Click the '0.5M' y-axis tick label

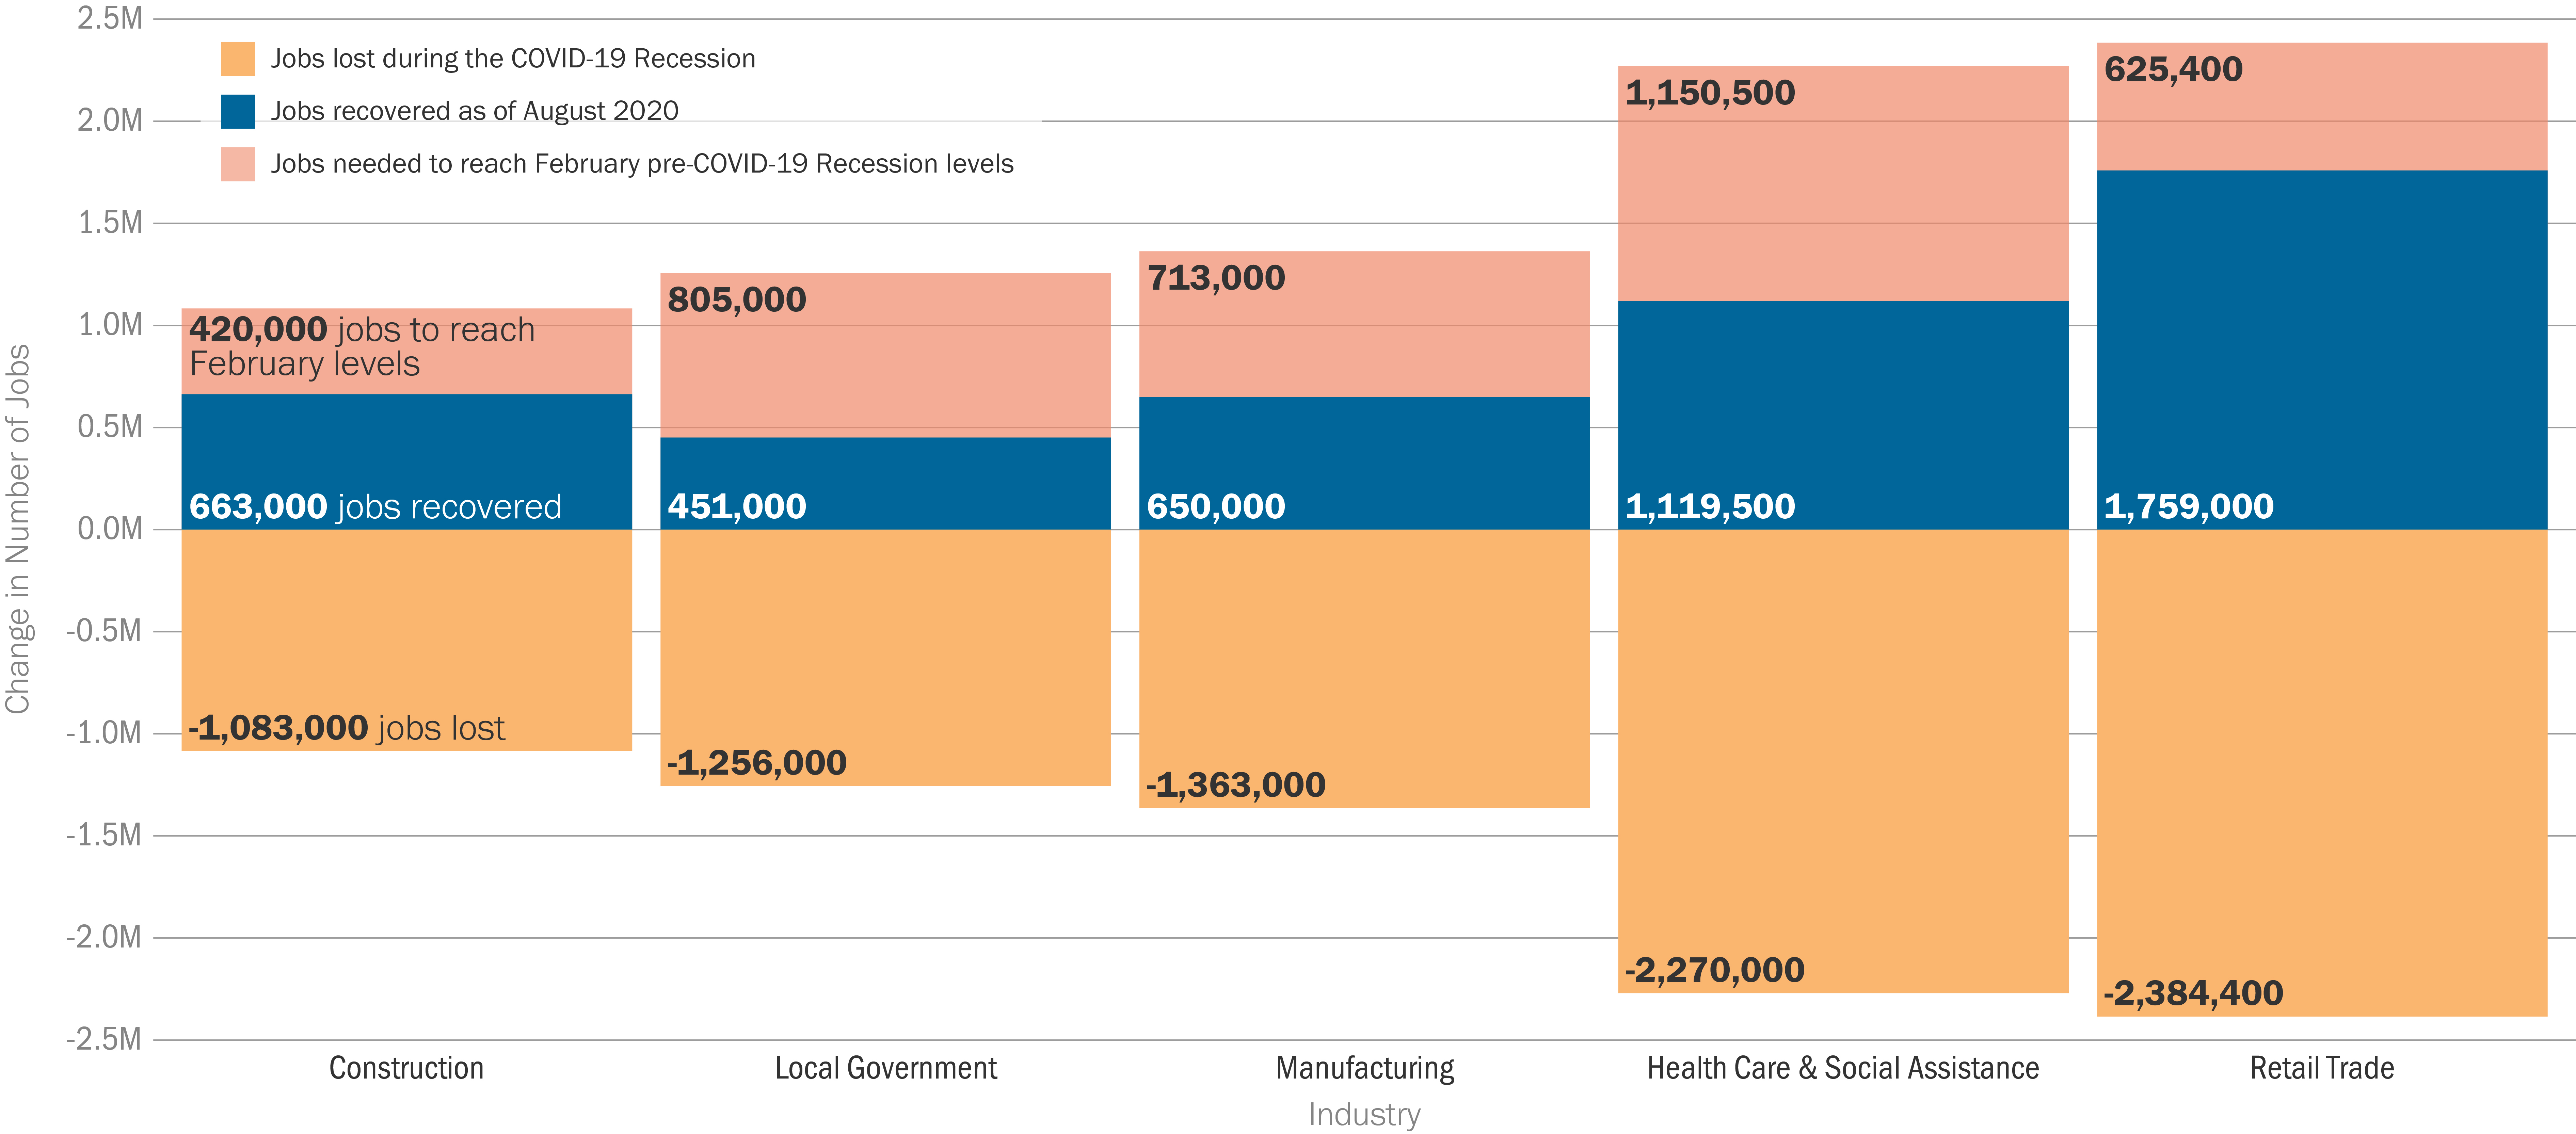[110, 426]
